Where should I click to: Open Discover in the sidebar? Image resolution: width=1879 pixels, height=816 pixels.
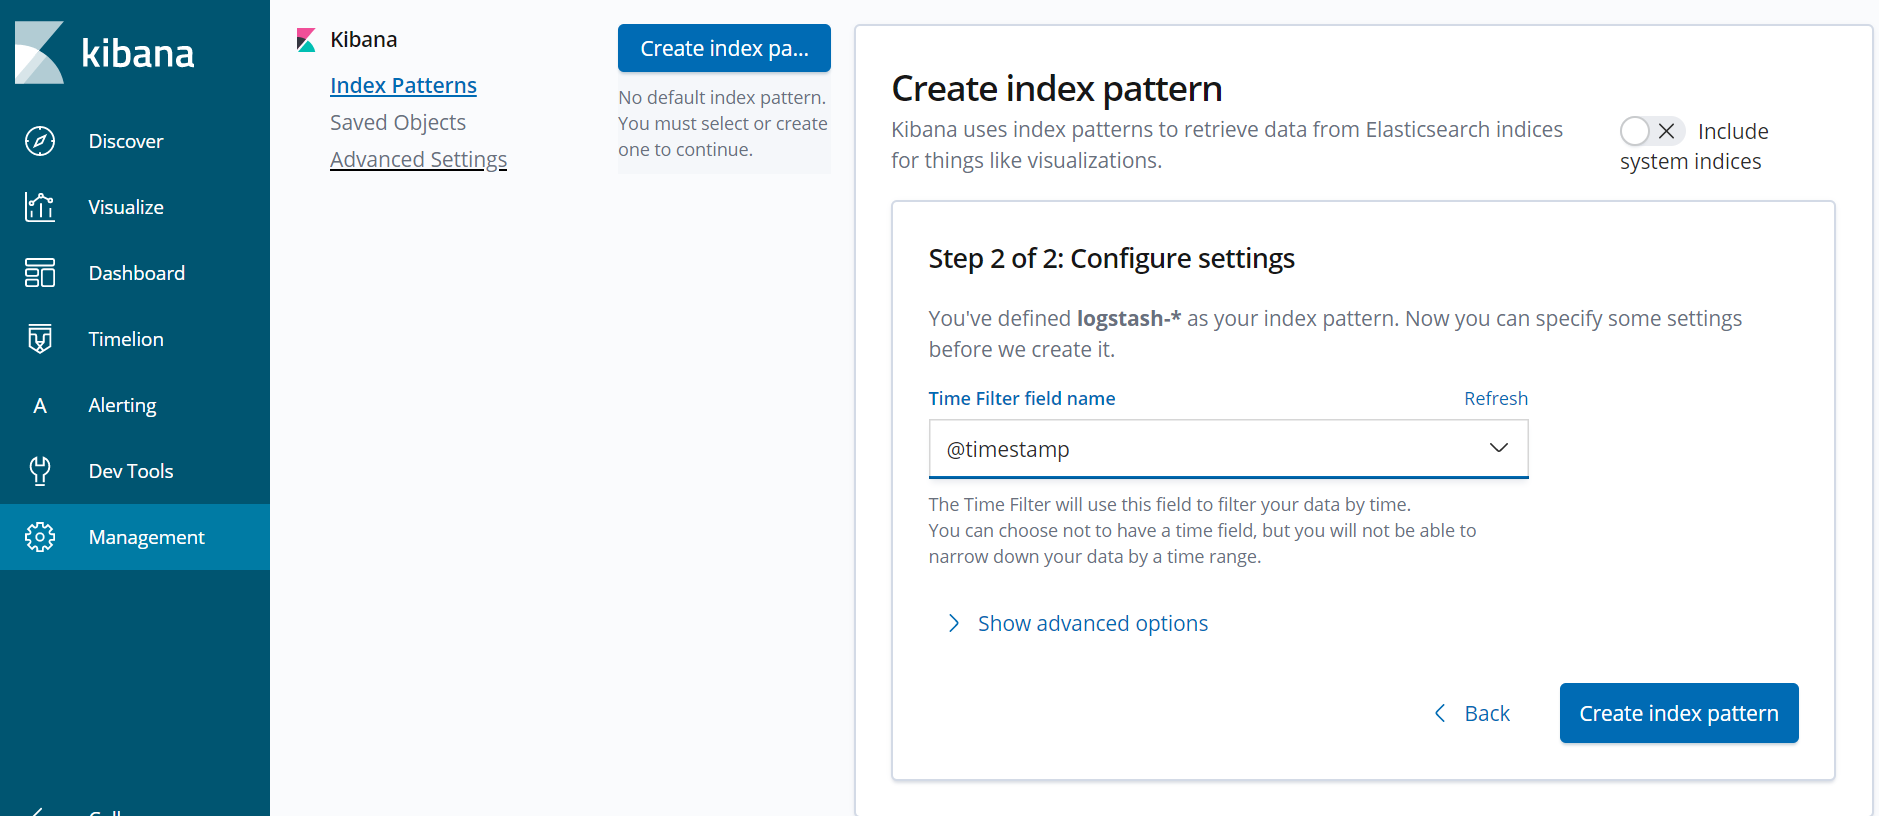[x=126, y=141]
